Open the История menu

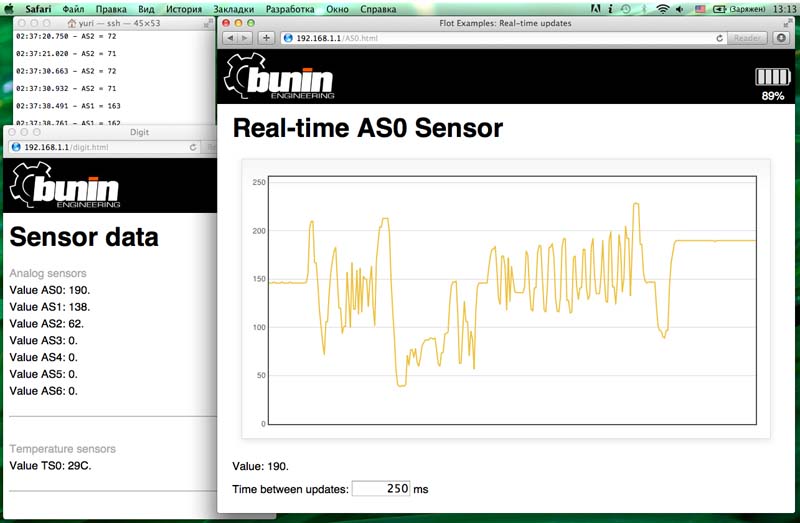pos(184,9)
